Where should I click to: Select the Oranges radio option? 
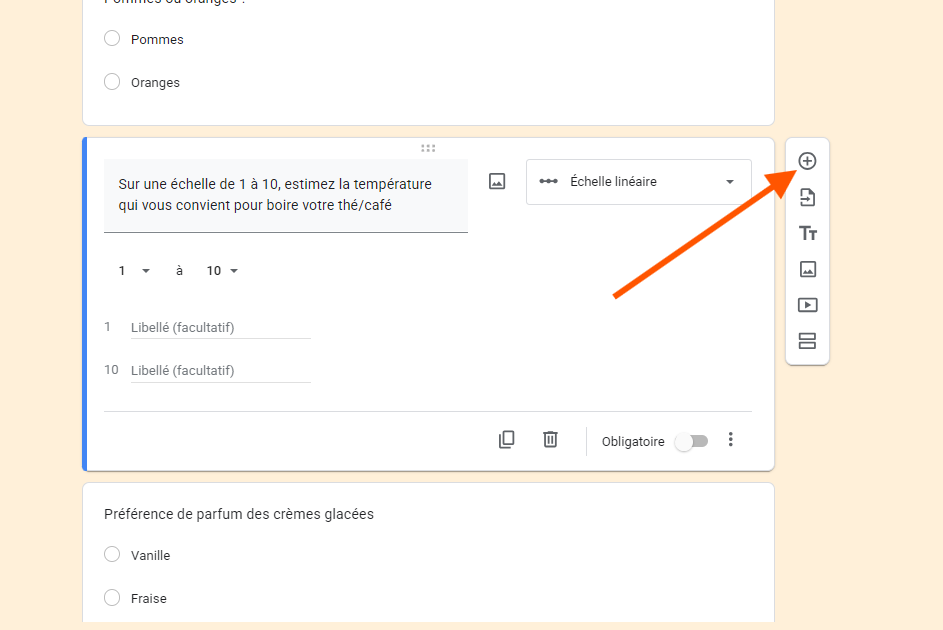112,82
